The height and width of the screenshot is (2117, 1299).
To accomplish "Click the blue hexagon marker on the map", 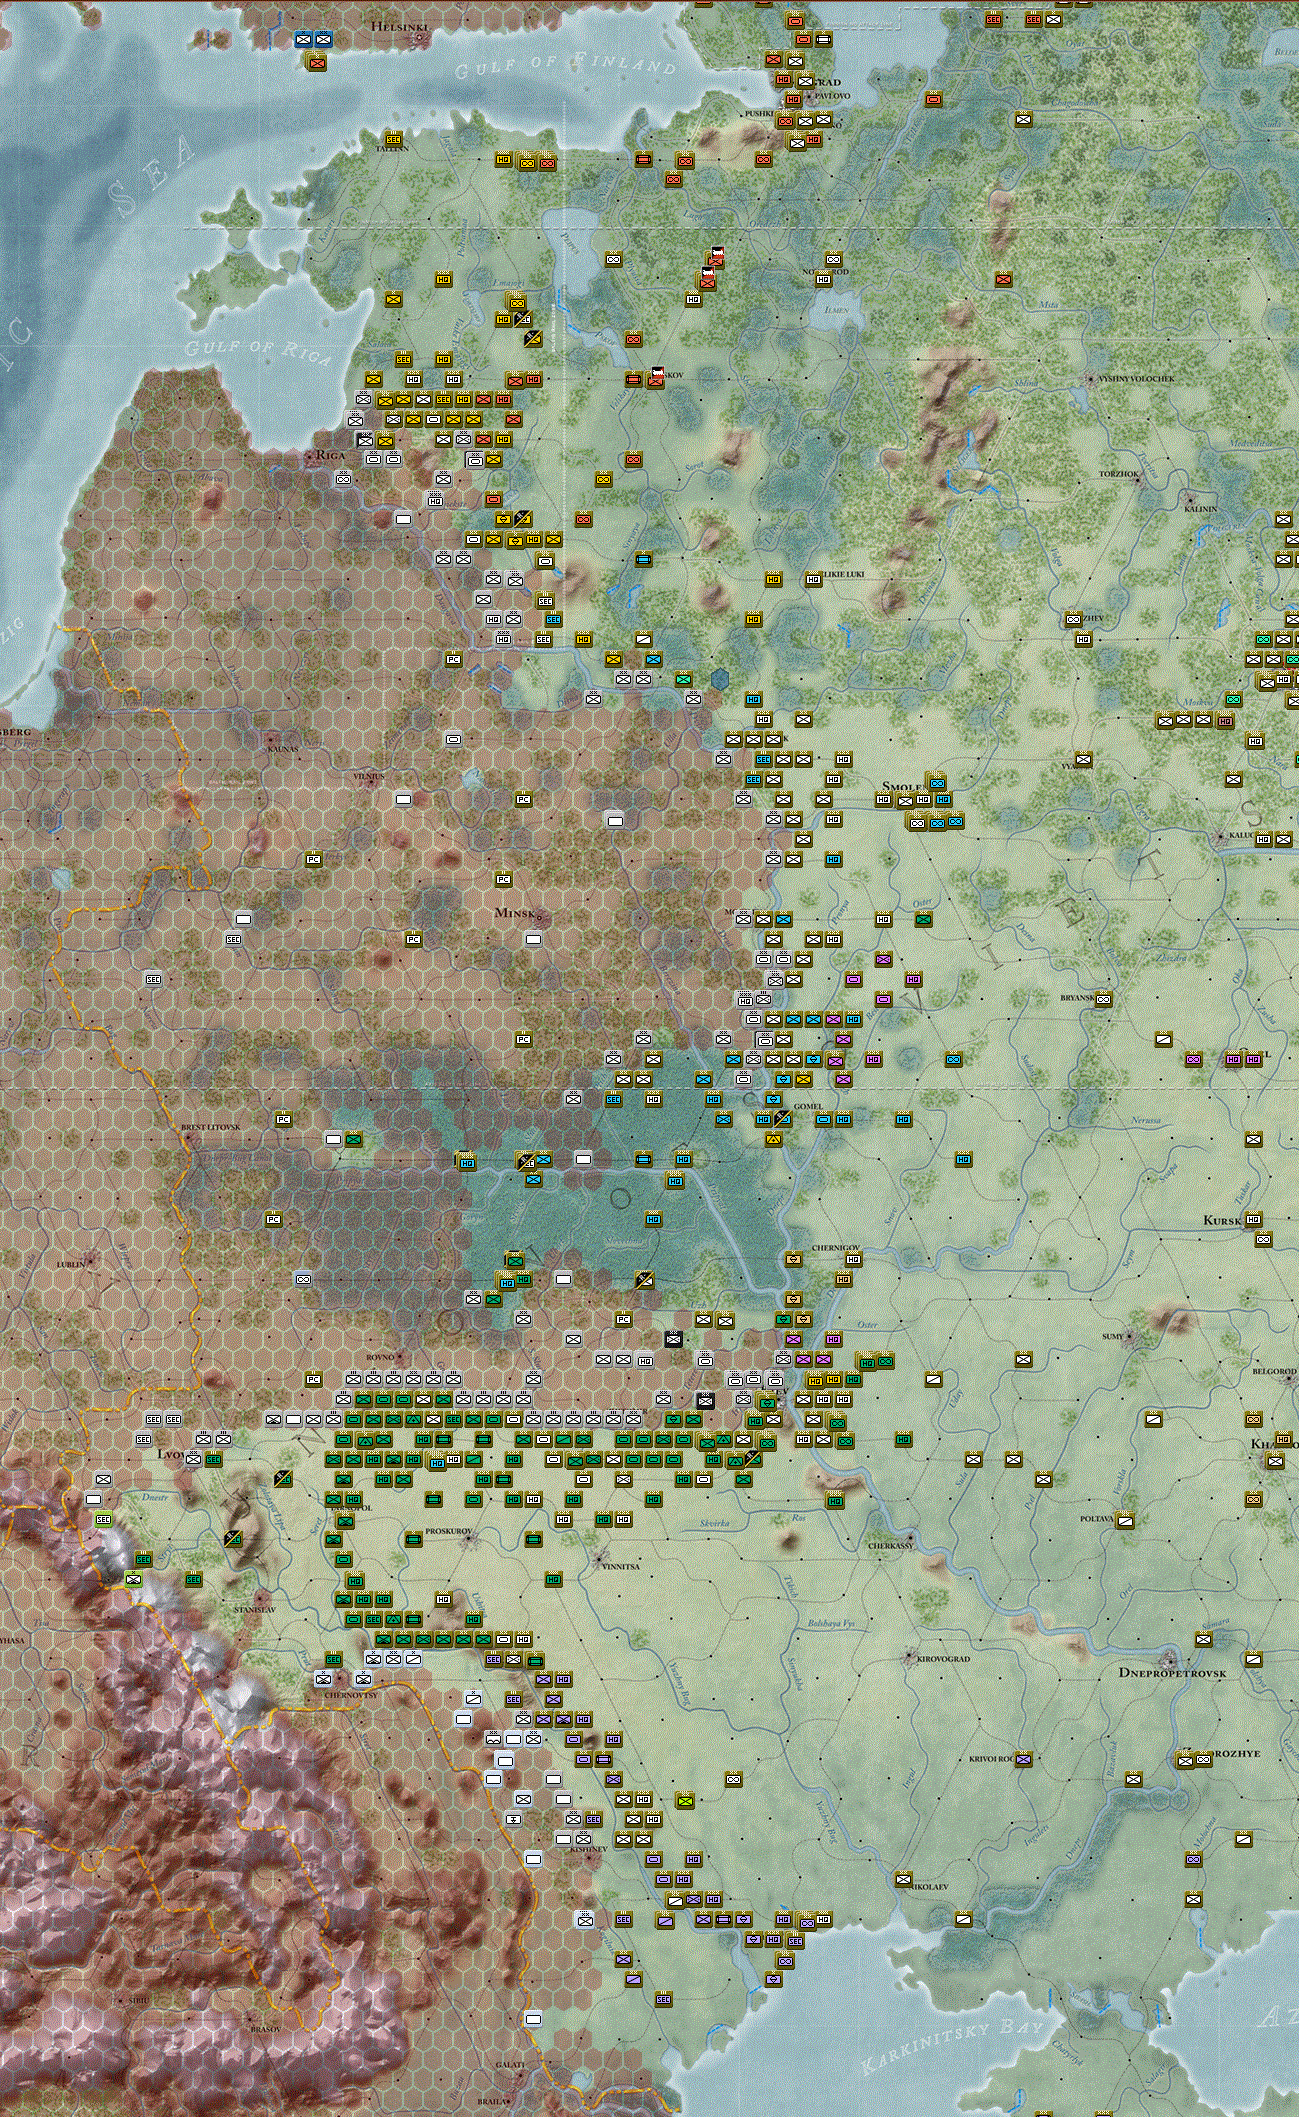I will (720, 680).
